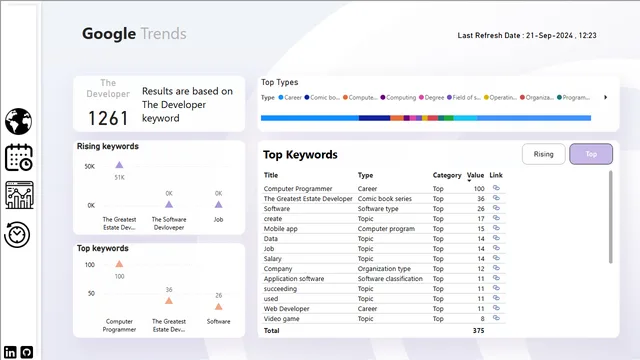Image resolution: width=640 pixels, height=360 pixels.
Task: Open link icon for Computer Programmer row
Action: pos(496,188)
